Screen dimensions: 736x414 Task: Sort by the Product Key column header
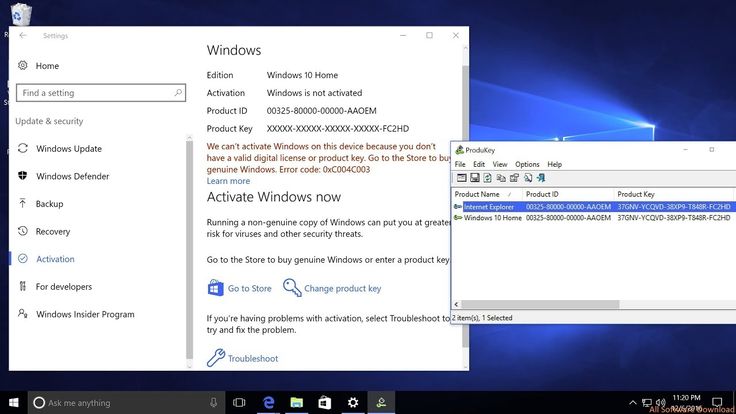(673, 194)
